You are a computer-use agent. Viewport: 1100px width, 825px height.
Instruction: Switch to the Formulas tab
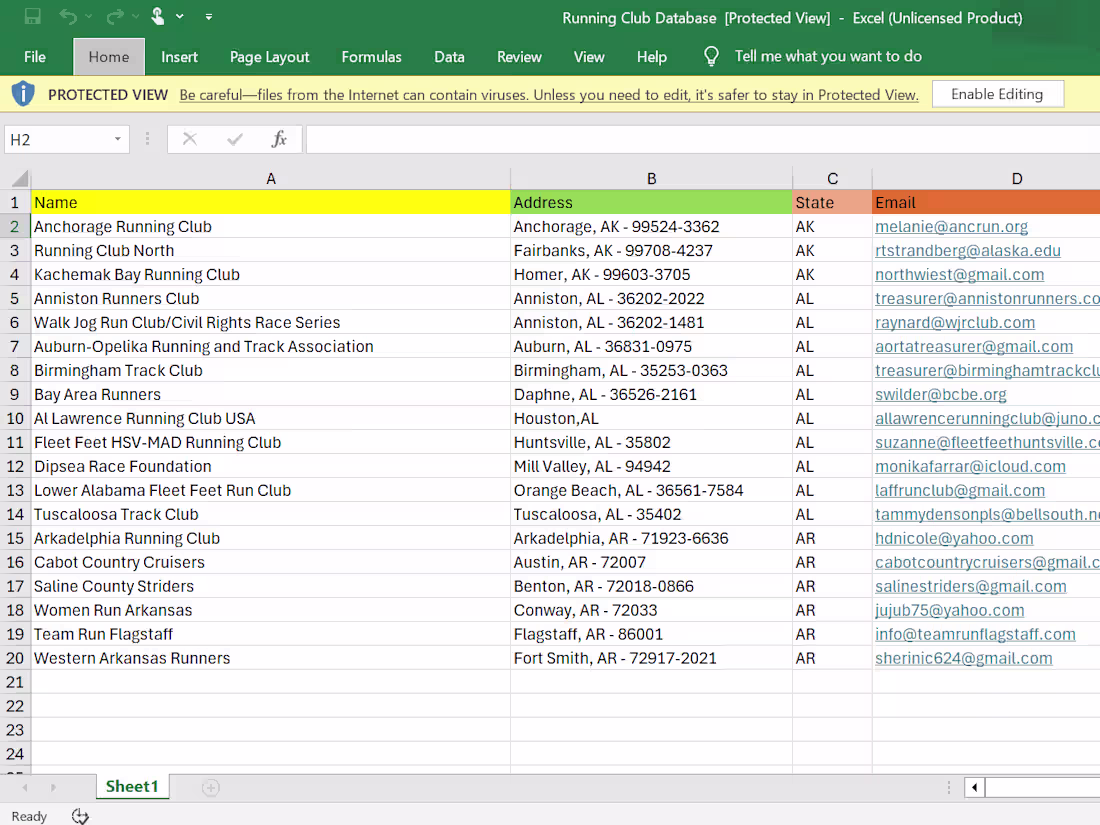(371, 57)
